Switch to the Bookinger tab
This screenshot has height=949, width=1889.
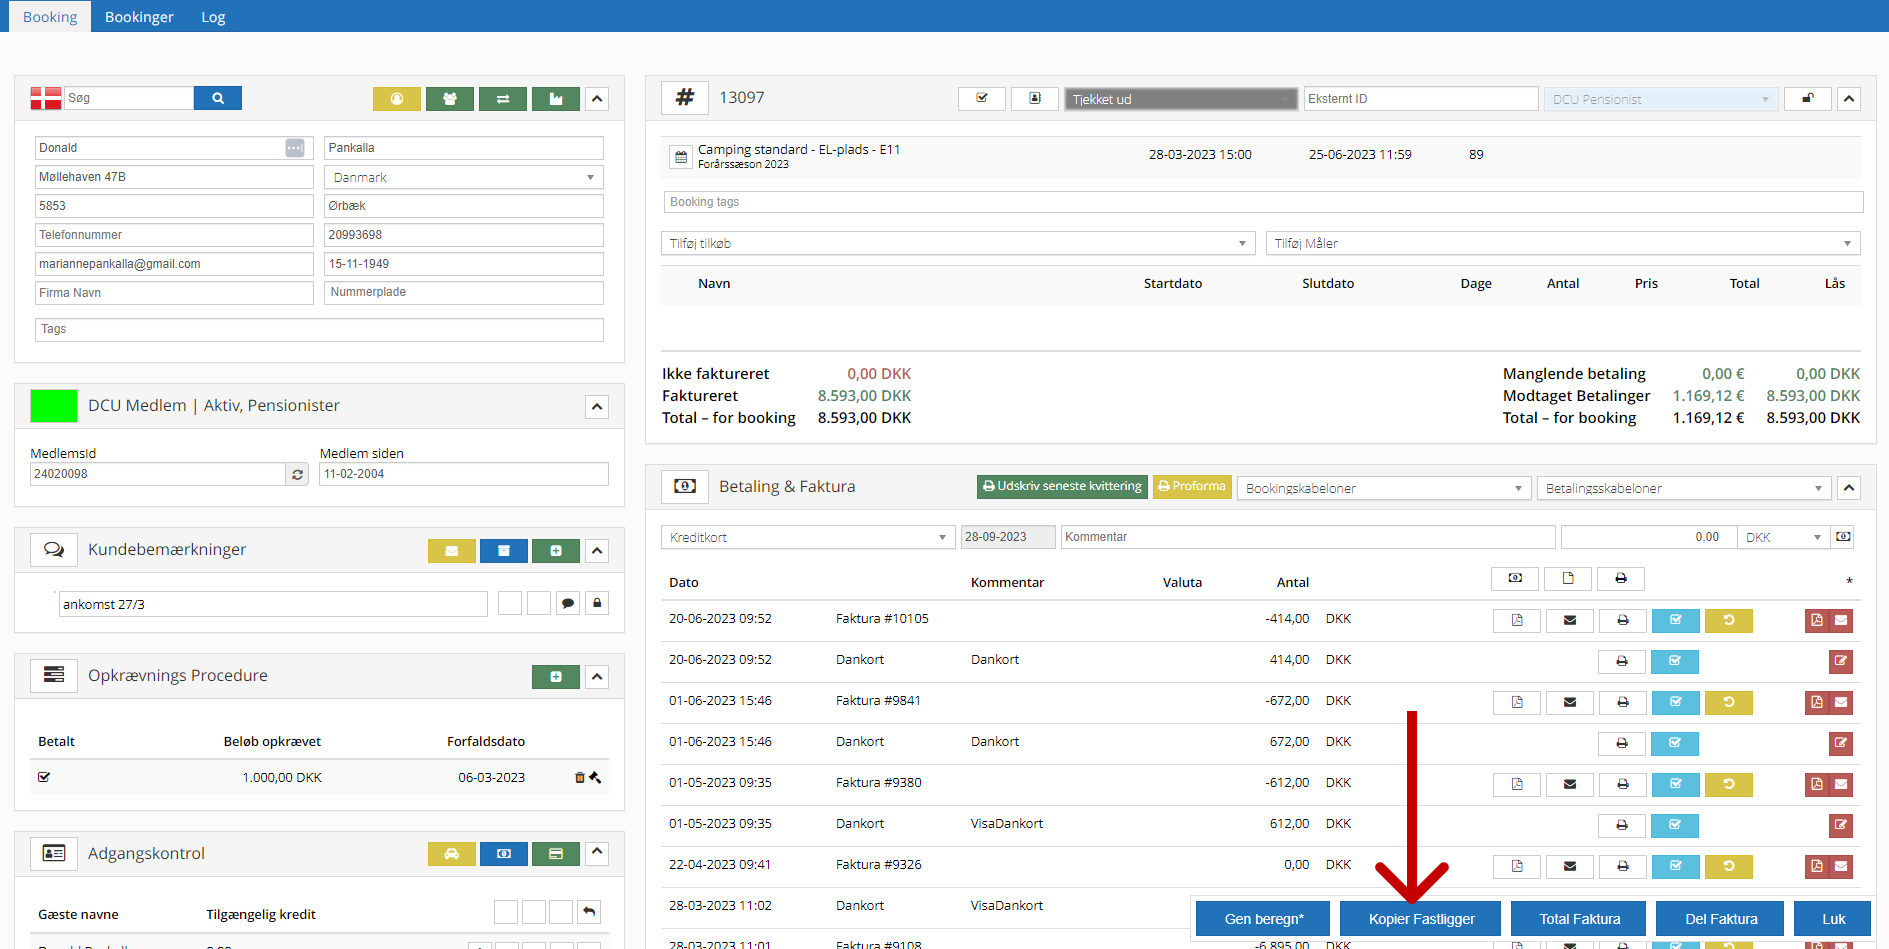pos(139,17)
